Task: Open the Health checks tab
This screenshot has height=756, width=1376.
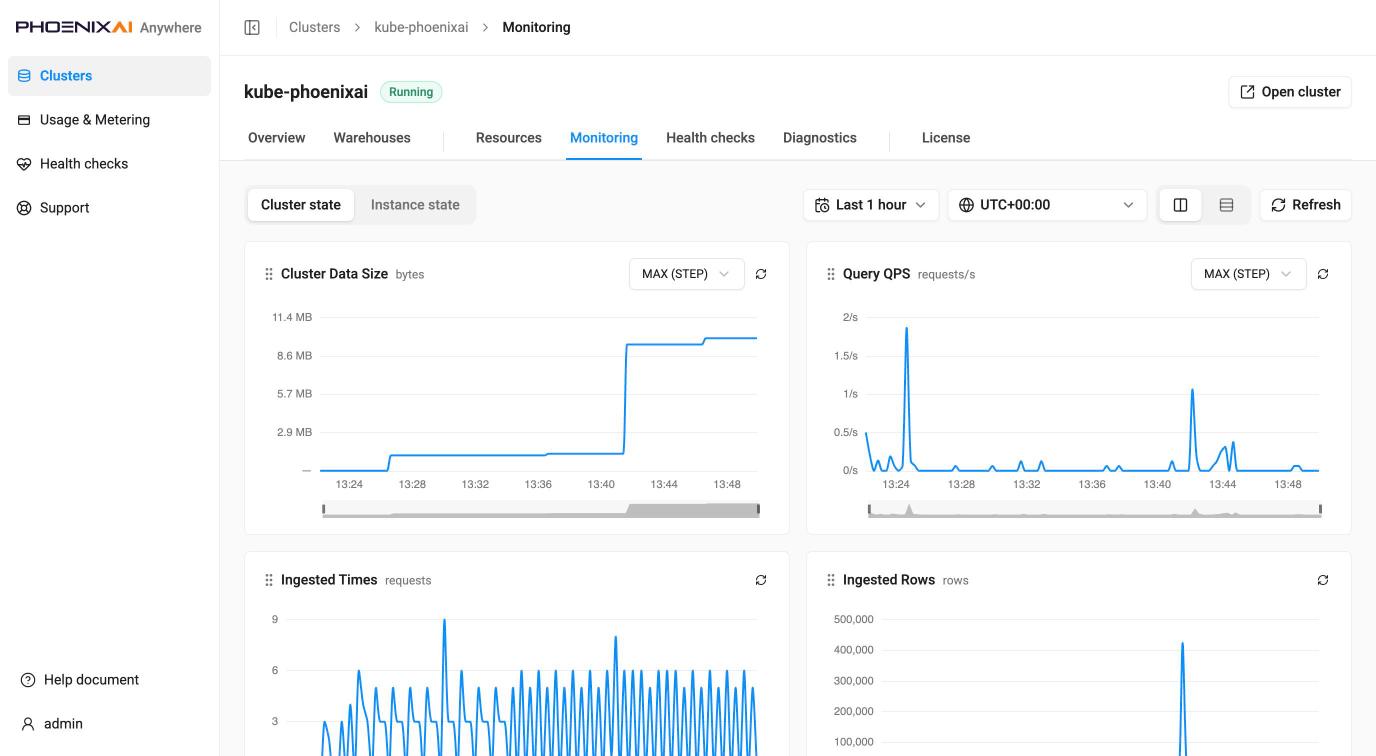Action: coord(710,138)
